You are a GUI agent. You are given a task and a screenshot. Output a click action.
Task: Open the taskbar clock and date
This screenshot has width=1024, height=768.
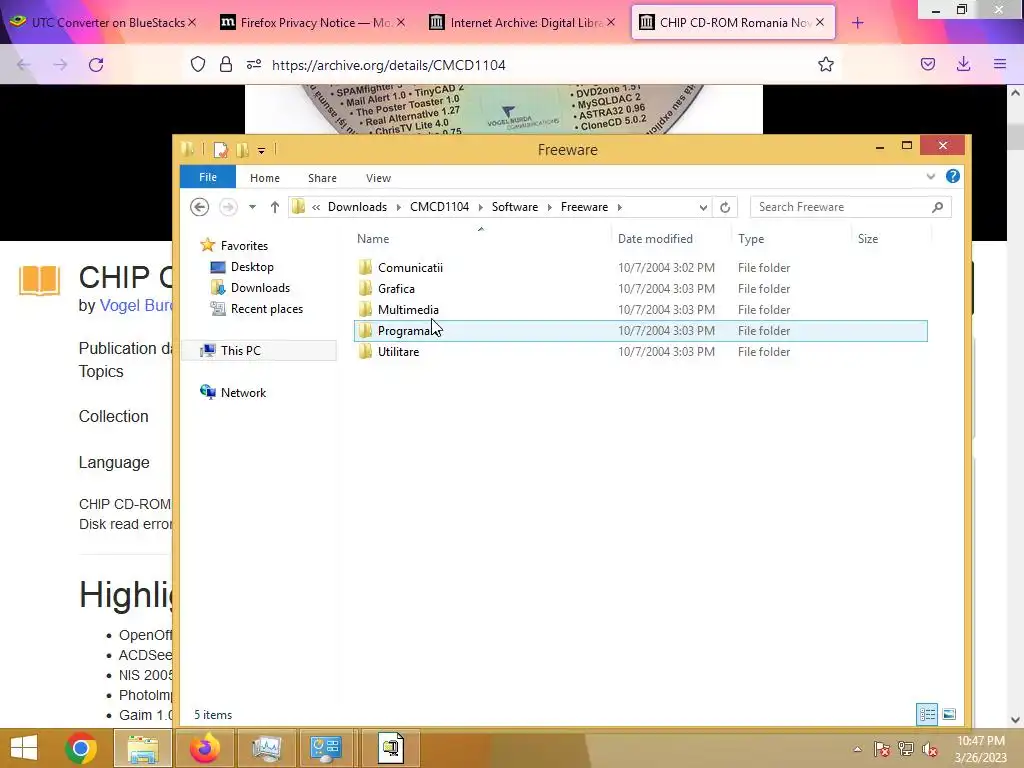click(x=980, y=748)
